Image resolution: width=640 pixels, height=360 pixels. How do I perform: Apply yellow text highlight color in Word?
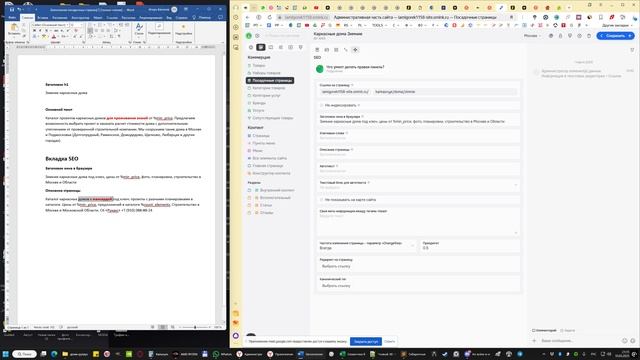(44, 37)
